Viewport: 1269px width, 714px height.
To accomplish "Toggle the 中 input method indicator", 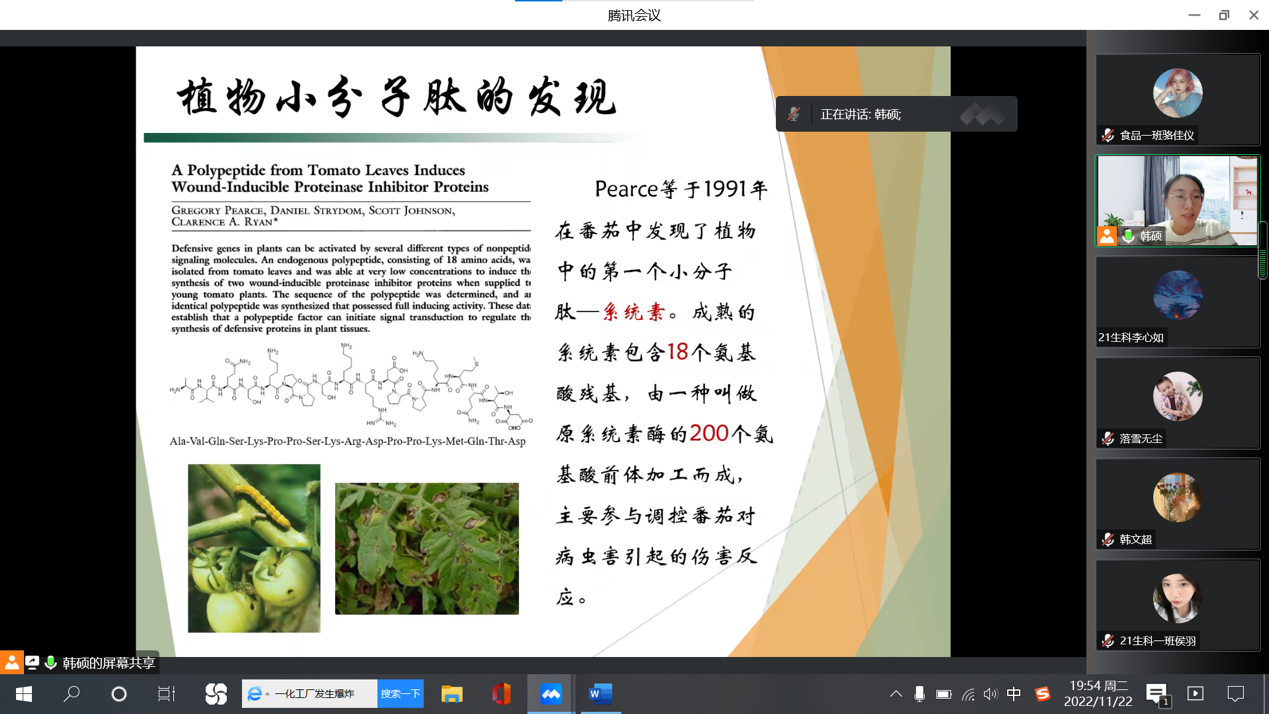I will tap(1014, 694).
